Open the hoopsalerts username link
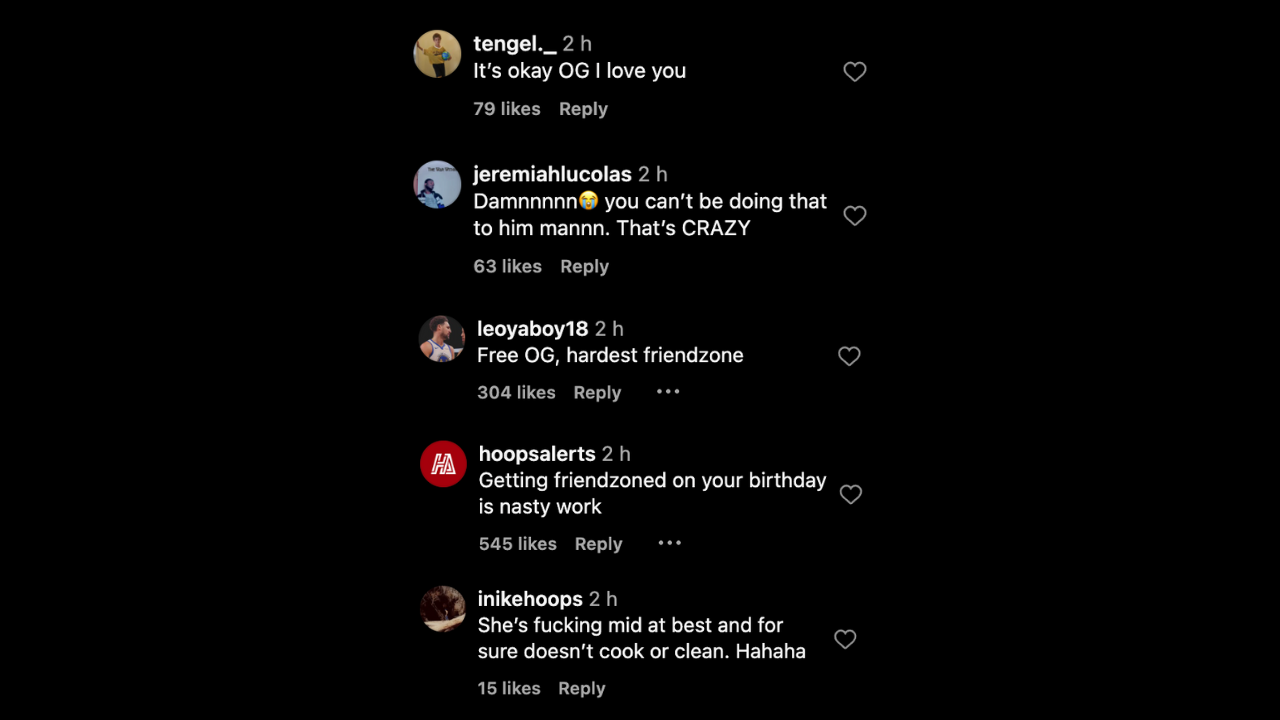The height and width of the screenshot is (720, 1280). 537,454
